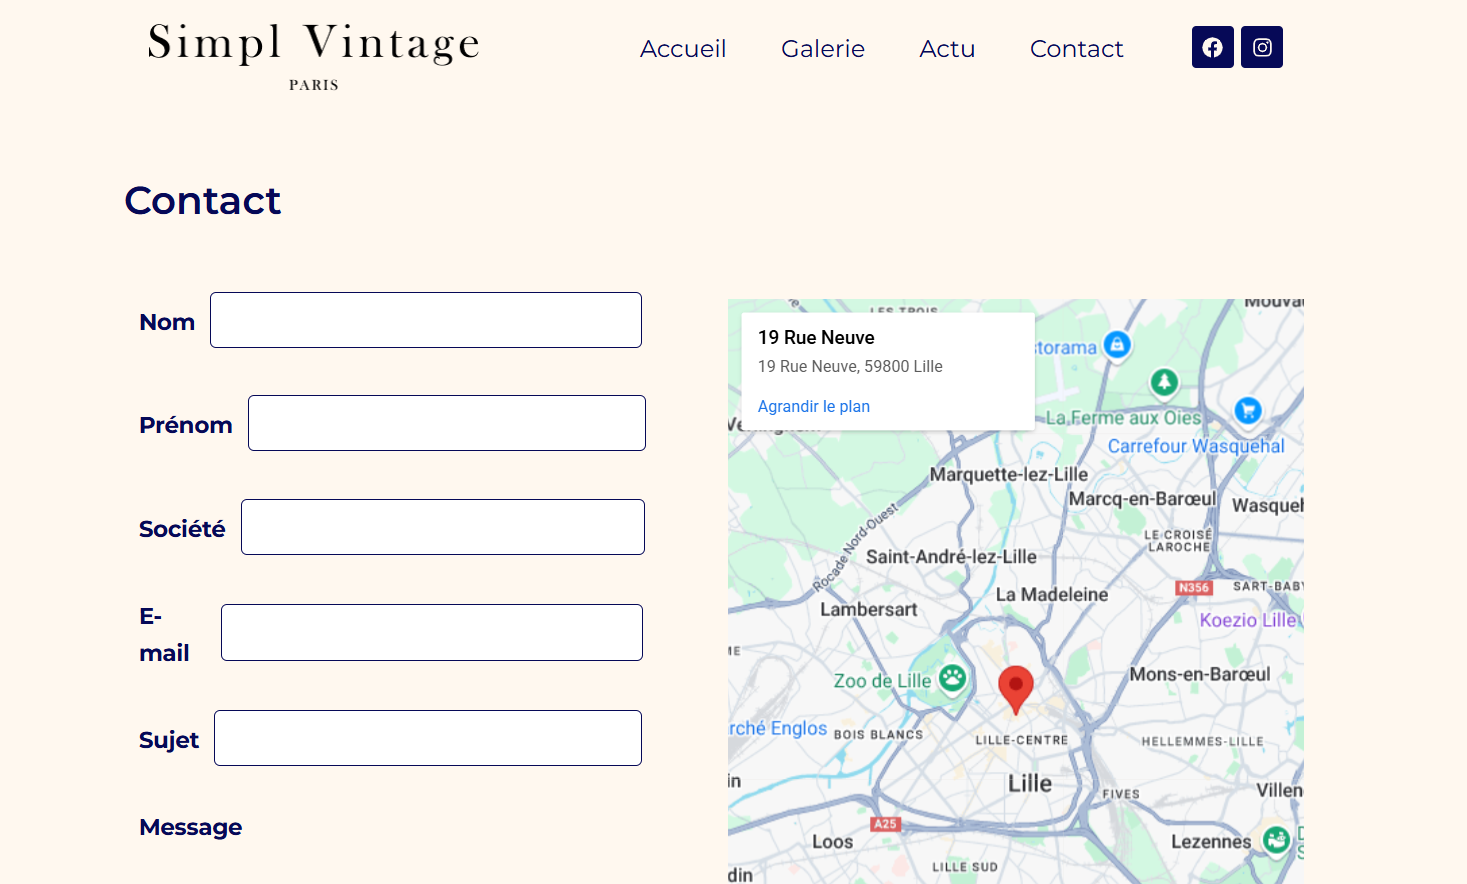Viewport: 1467px width, 884px height.
Task: Click the green marker near Lezennes
Action: tap(1275, 839)
